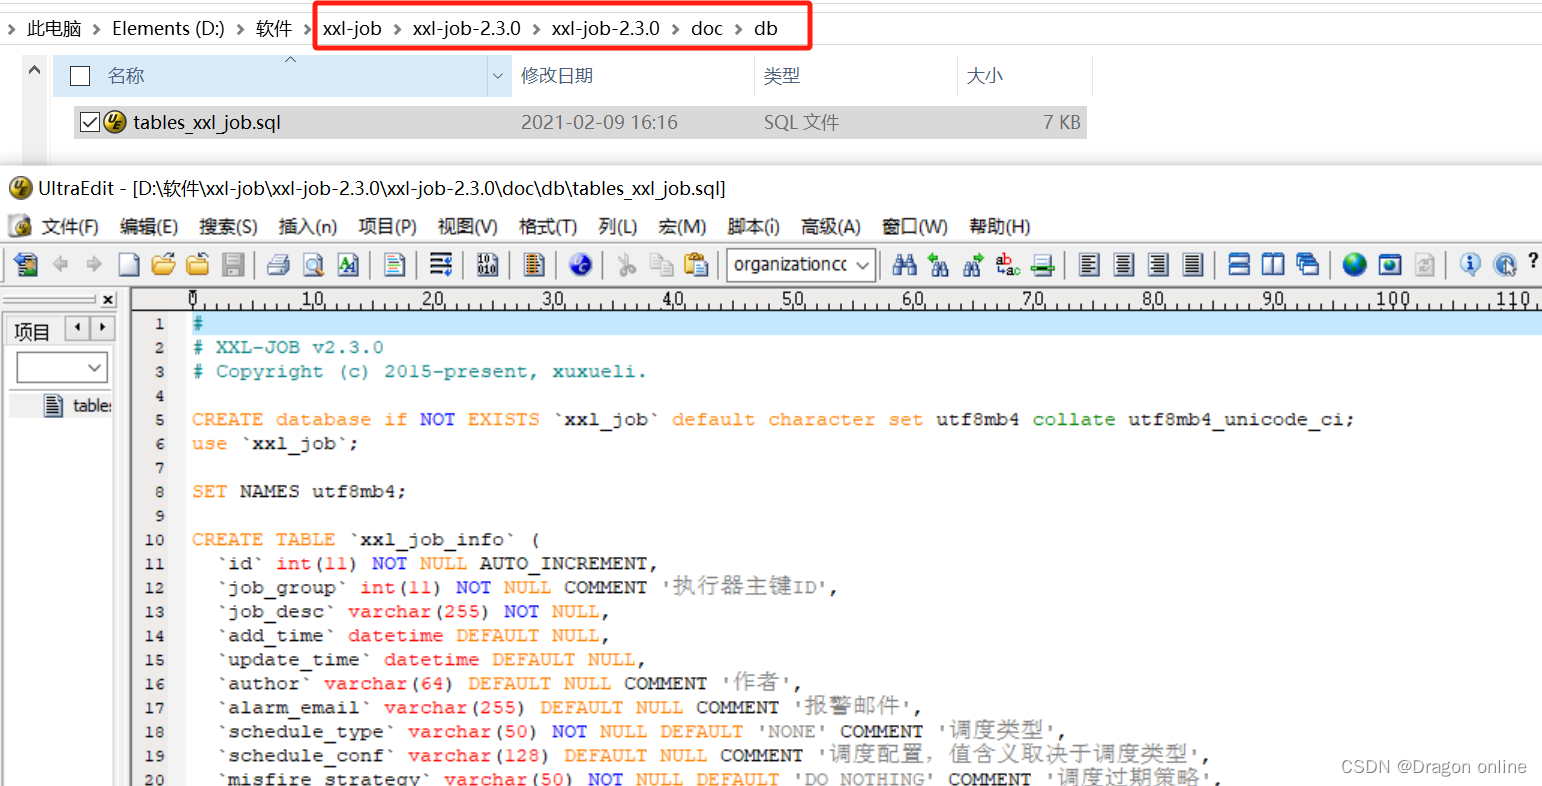
Task: Open the 视图(V) menu
Action: point(467,226)
